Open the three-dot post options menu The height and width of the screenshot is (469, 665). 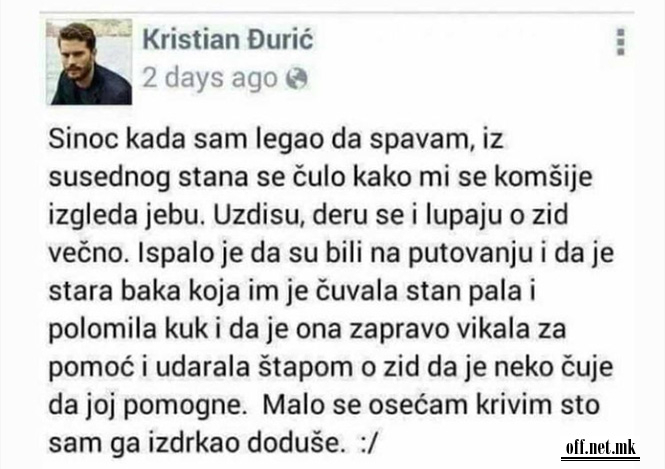[x=620, y=42]
